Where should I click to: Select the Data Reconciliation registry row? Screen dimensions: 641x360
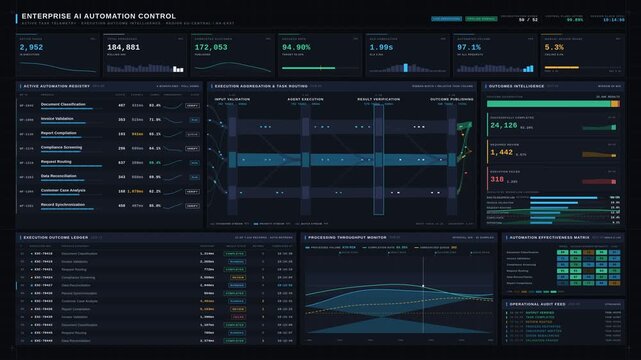109,177
